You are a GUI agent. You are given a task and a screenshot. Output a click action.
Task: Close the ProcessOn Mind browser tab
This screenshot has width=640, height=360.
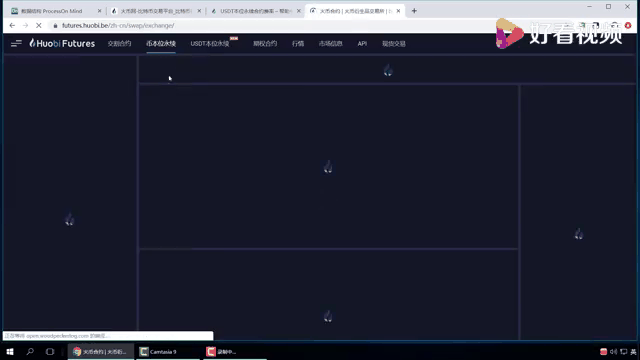pos(99,11)
